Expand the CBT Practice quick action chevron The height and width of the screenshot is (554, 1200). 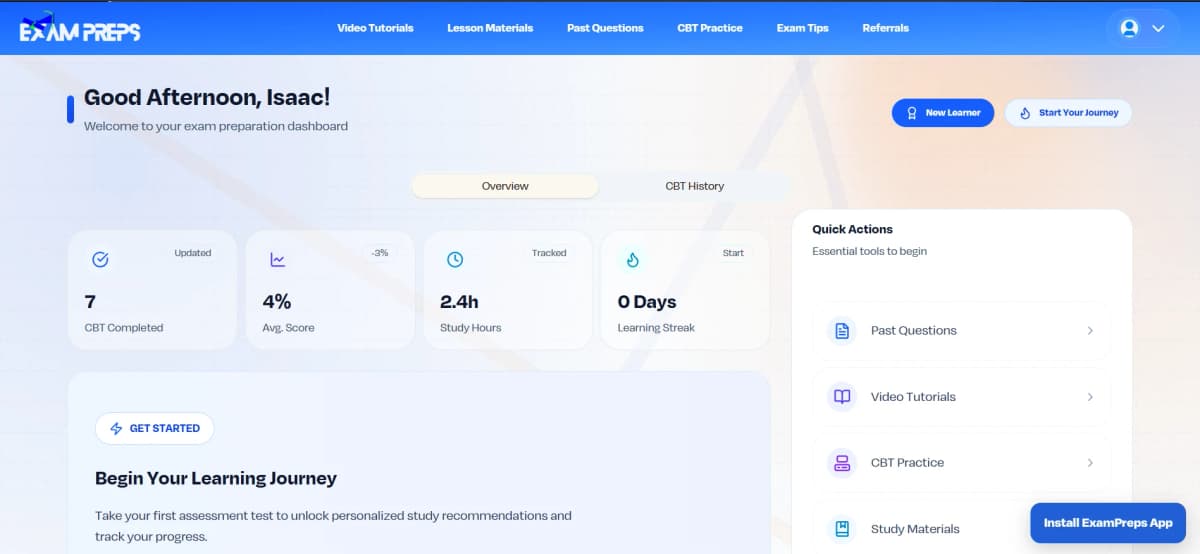[1090, 463]
